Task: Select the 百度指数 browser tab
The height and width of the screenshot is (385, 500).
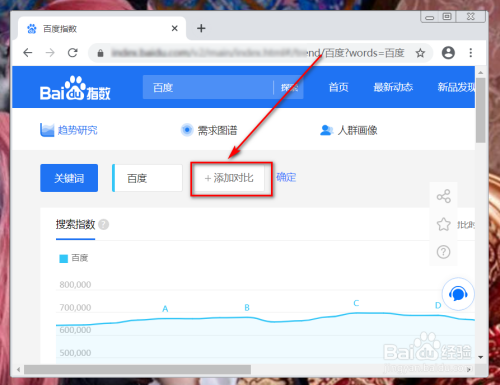Action: coord(102,29)
